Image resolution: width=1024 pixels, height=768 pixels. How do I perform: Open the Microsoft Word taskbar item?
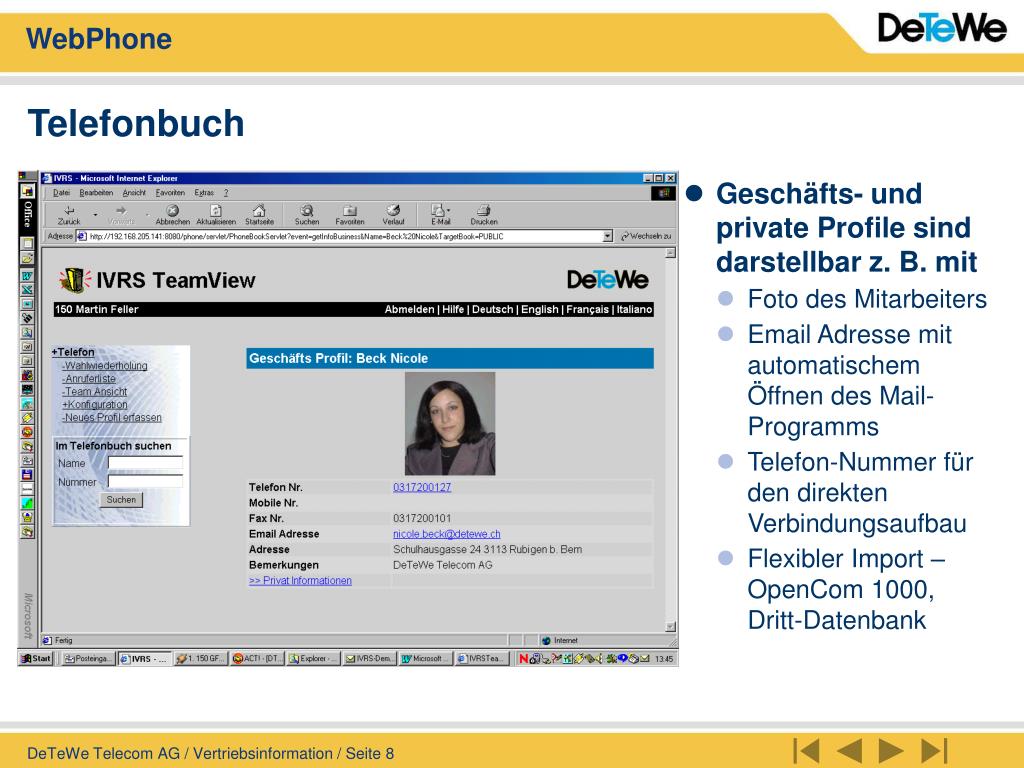426,658
